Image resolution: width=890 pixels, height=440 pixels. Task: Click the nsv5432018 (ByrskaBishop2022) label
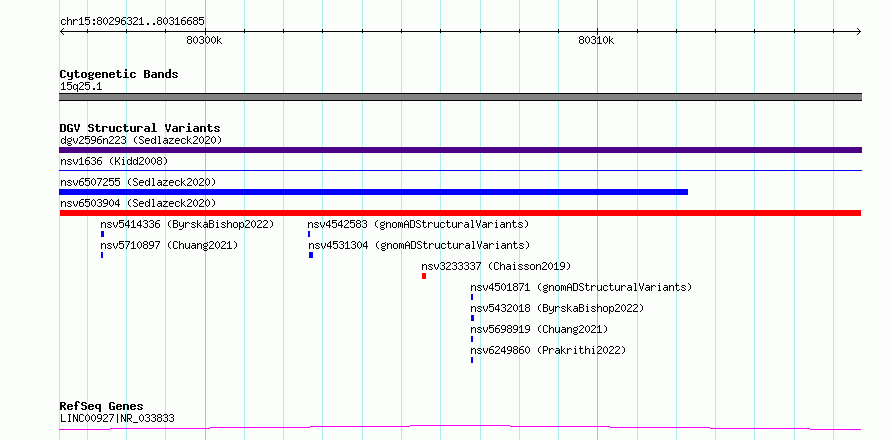pyautogui.click(x=557, y=308)
